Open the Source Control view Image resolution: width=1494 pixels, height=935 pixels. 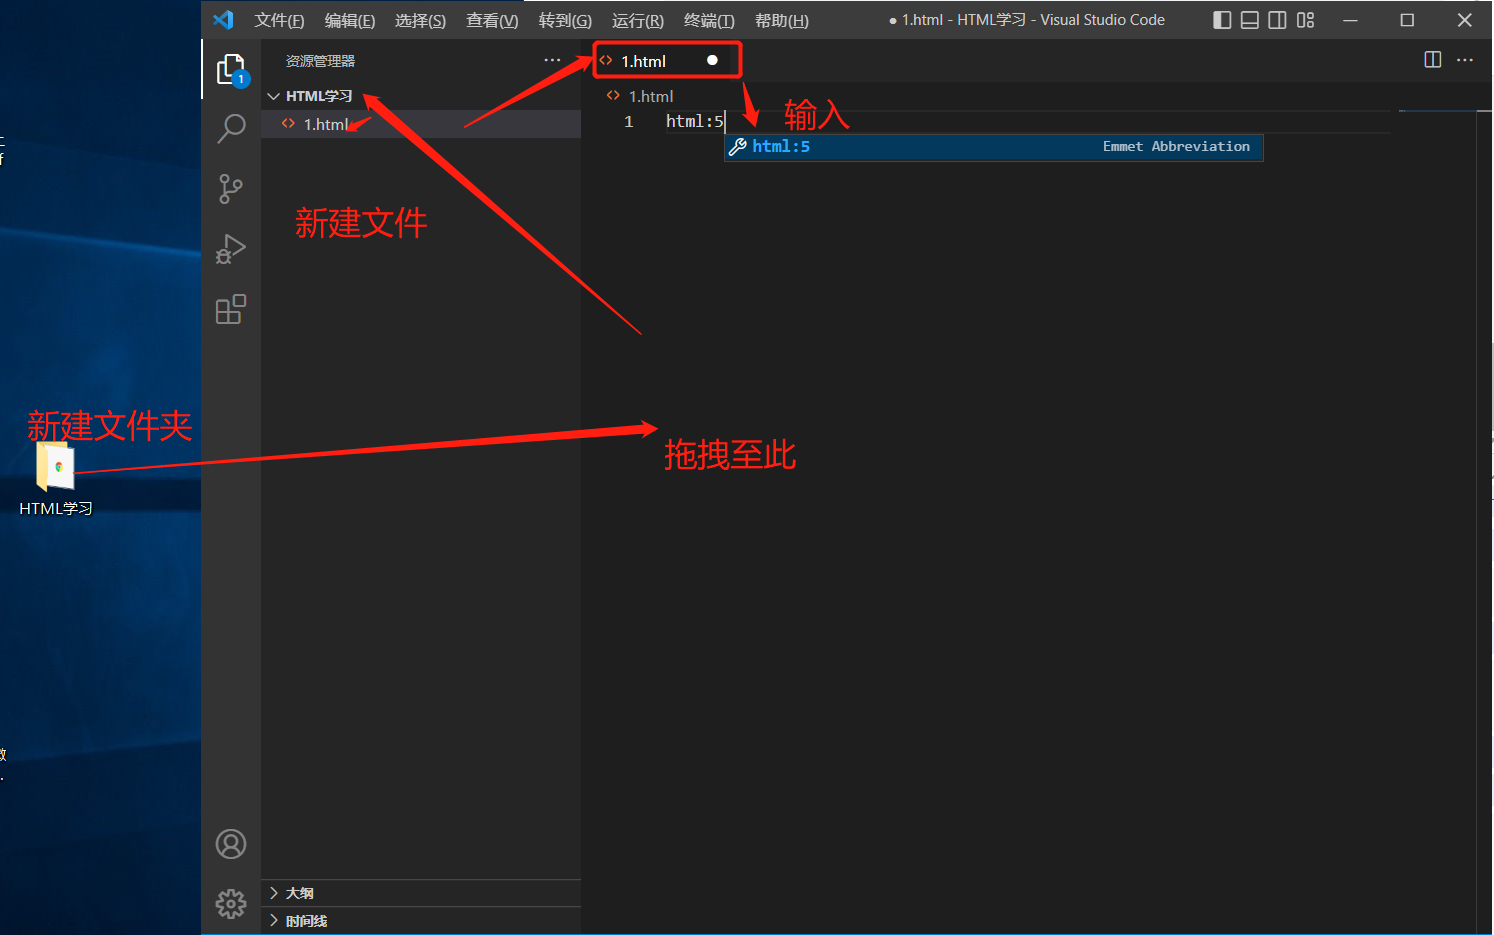click(x=231, y=189)
